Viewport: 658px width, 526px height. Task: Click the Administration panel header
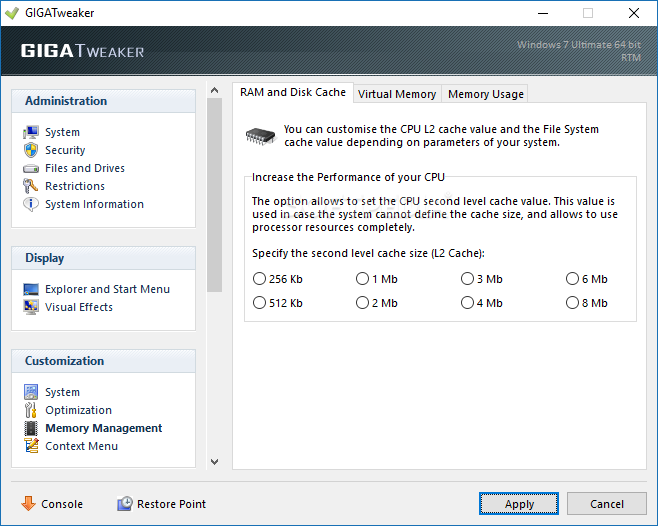point(103,101)
